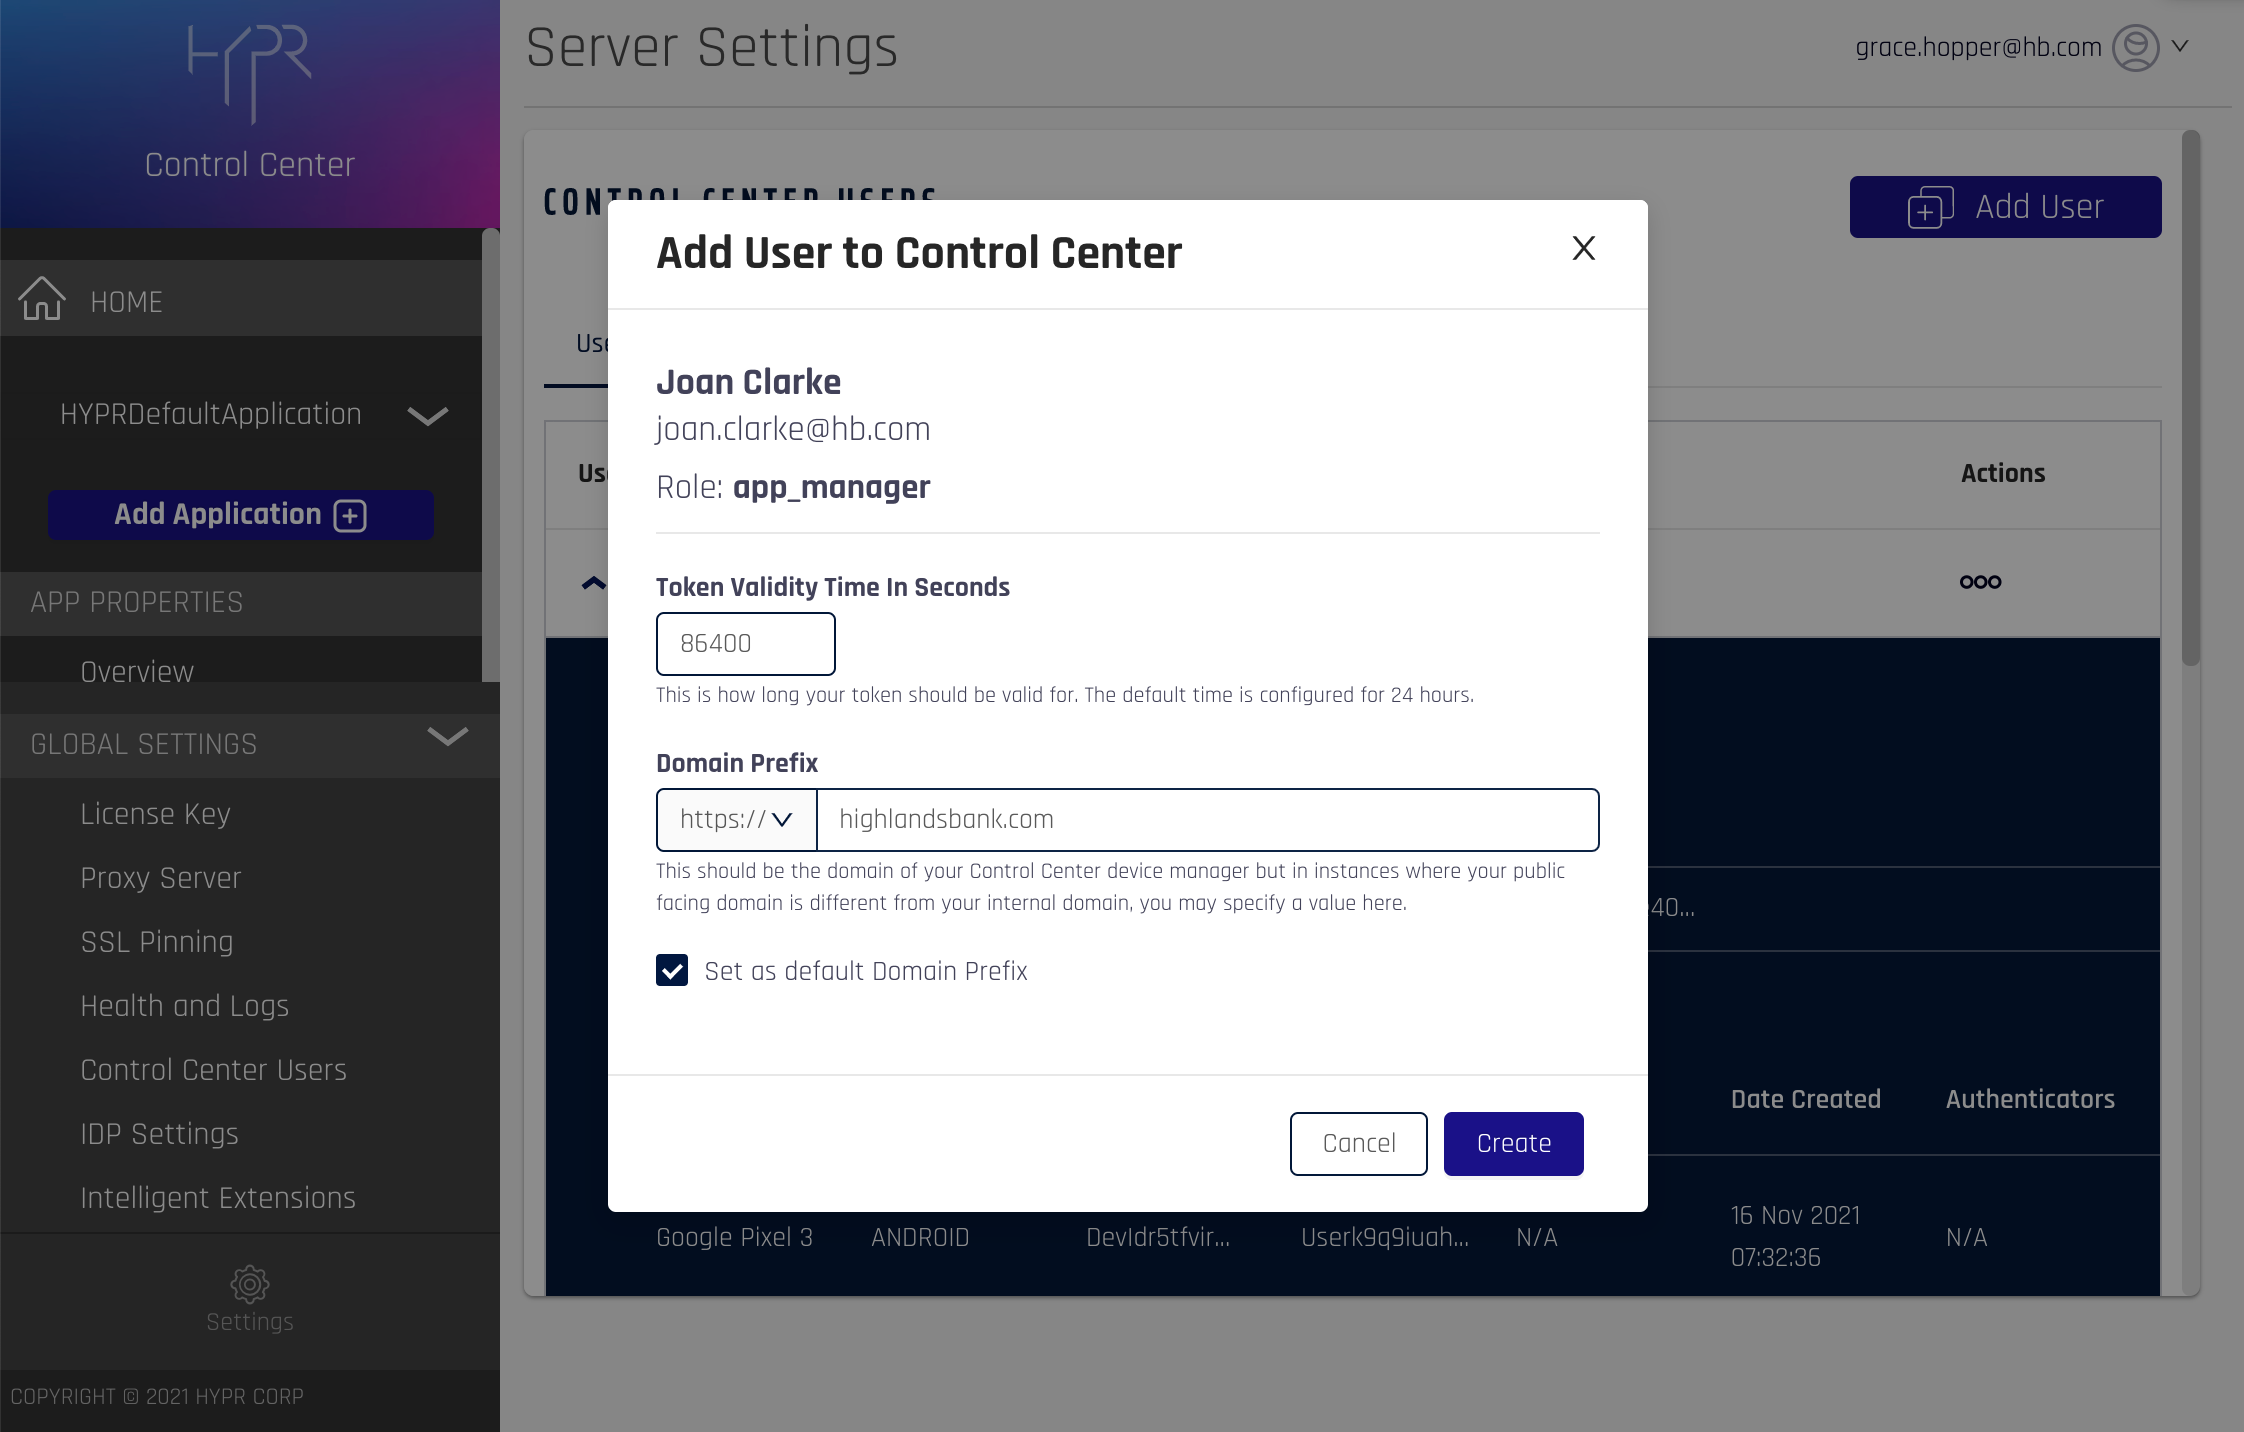
Task: Close the Add User dialog
Action: 1583,248
